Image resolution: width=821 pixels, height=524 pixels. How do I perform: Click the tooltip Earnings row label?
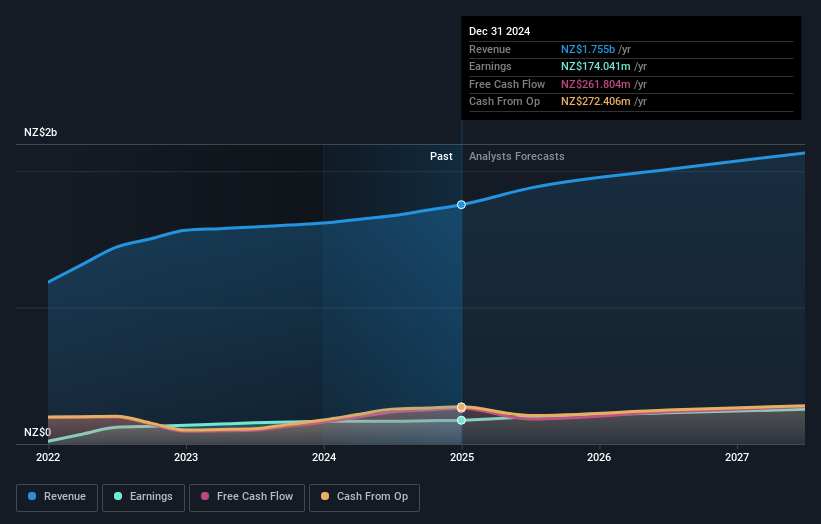tap(490, 66)
